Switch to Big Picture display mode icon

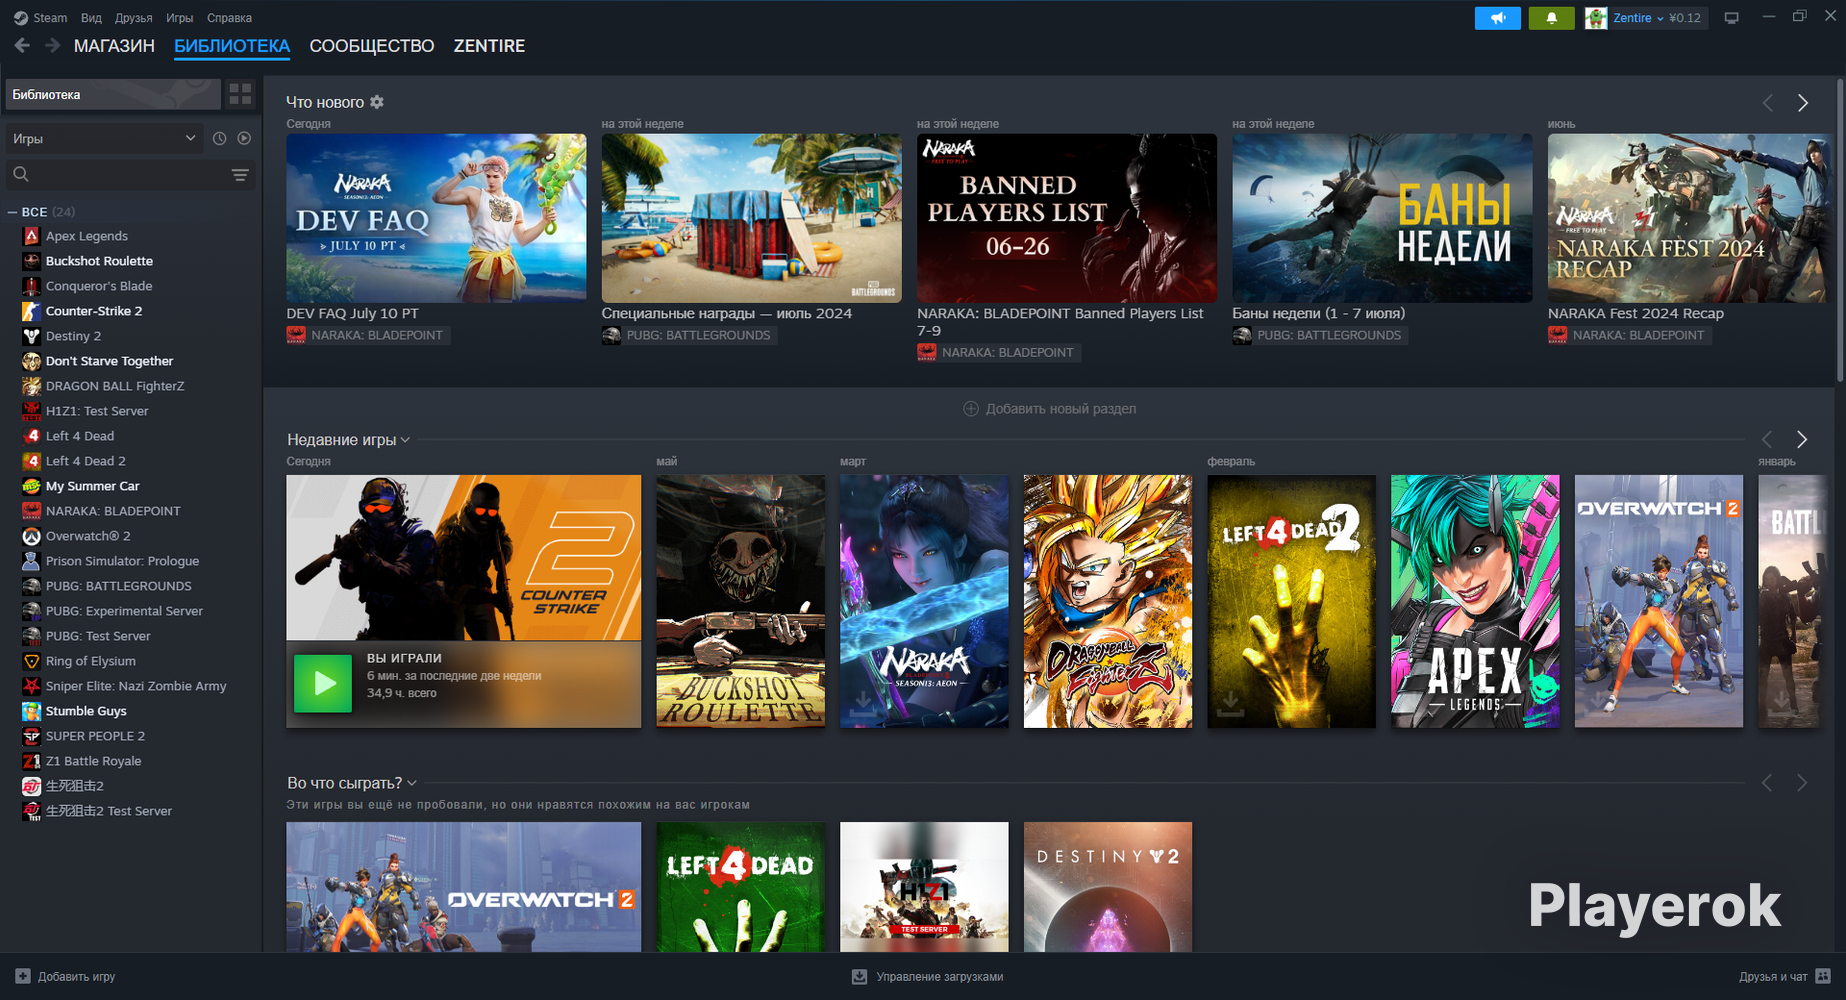(x=1732, y=18)
